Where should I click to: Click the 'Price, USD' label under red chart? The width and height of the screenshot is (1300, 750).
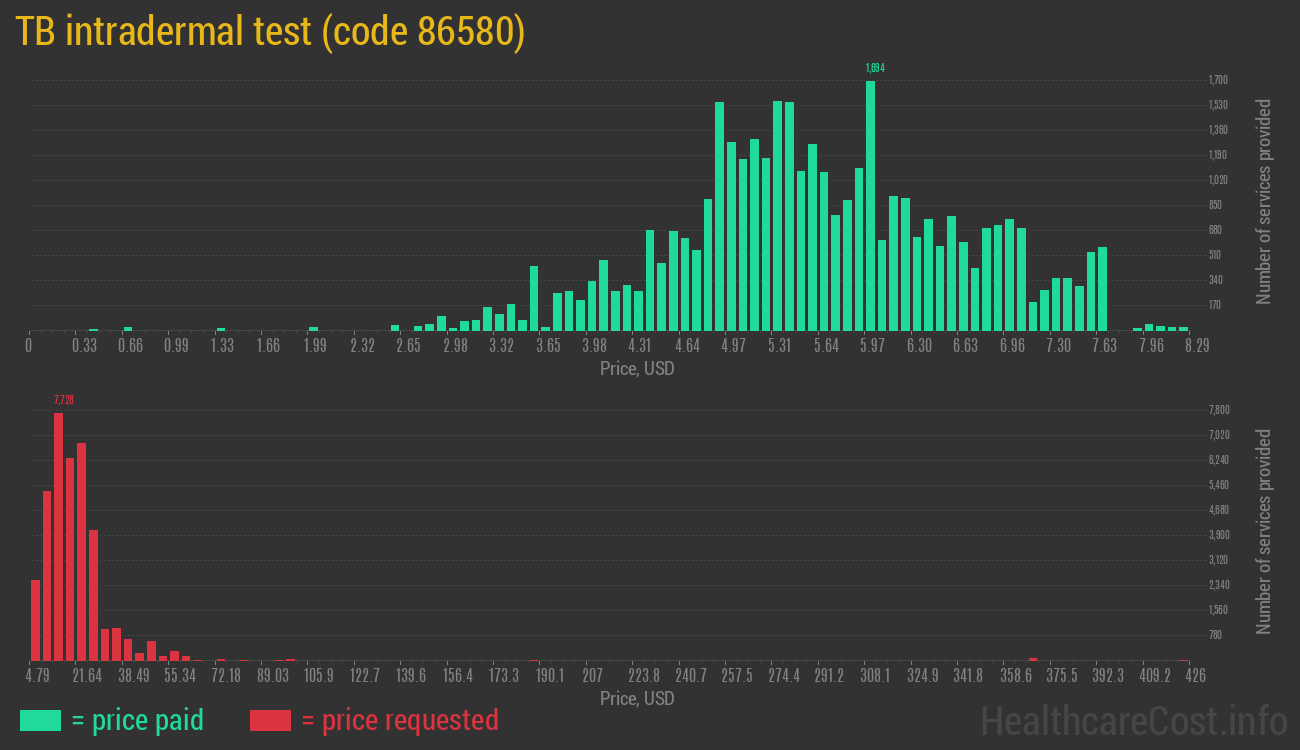tap(637, 698)
